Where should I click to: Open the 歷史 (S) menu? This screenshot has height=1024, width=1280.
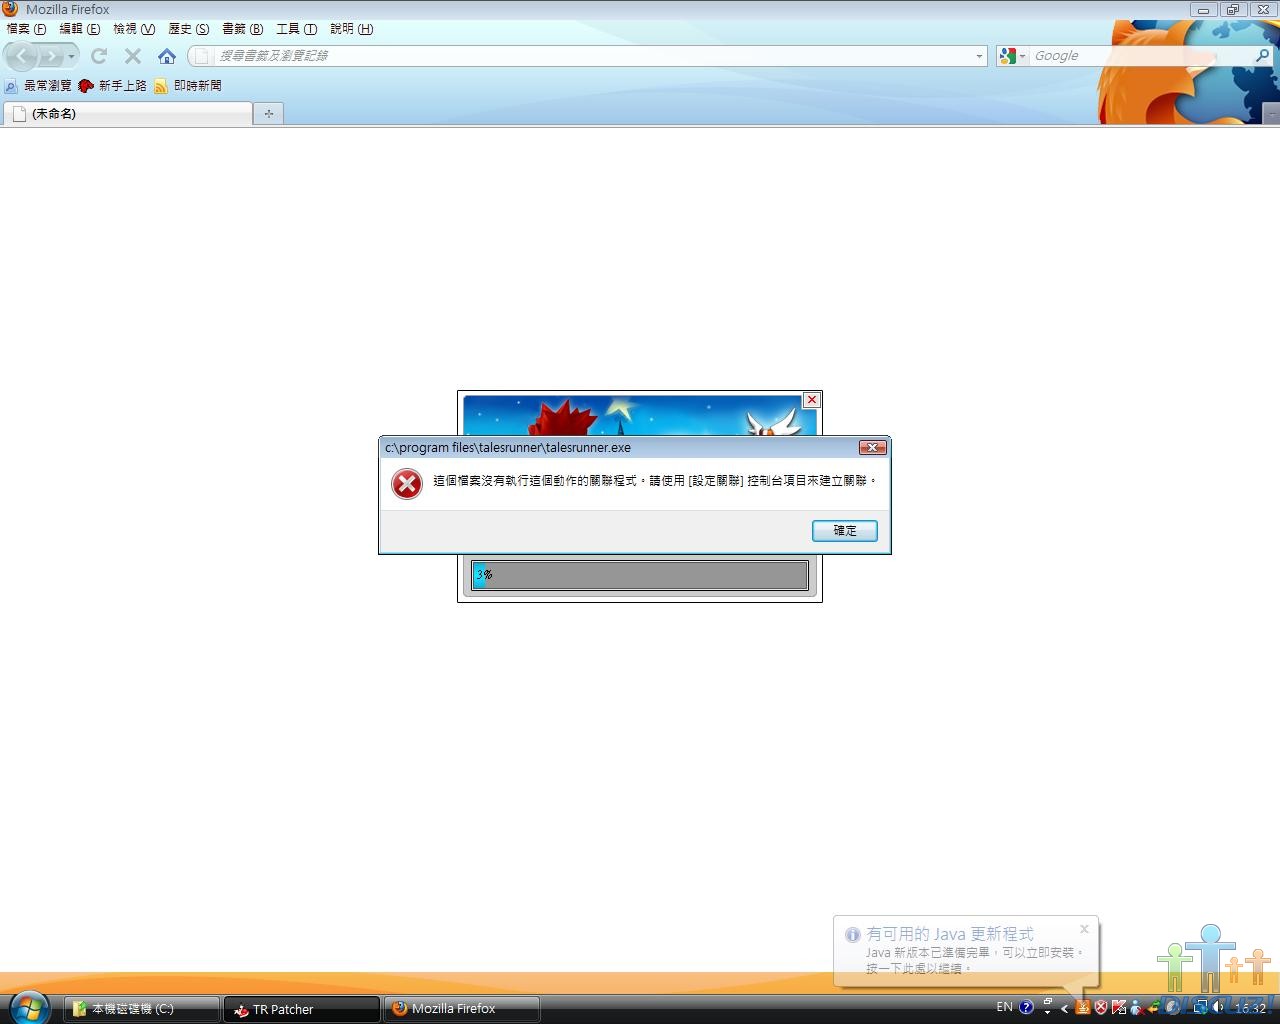tap(189, 29)
